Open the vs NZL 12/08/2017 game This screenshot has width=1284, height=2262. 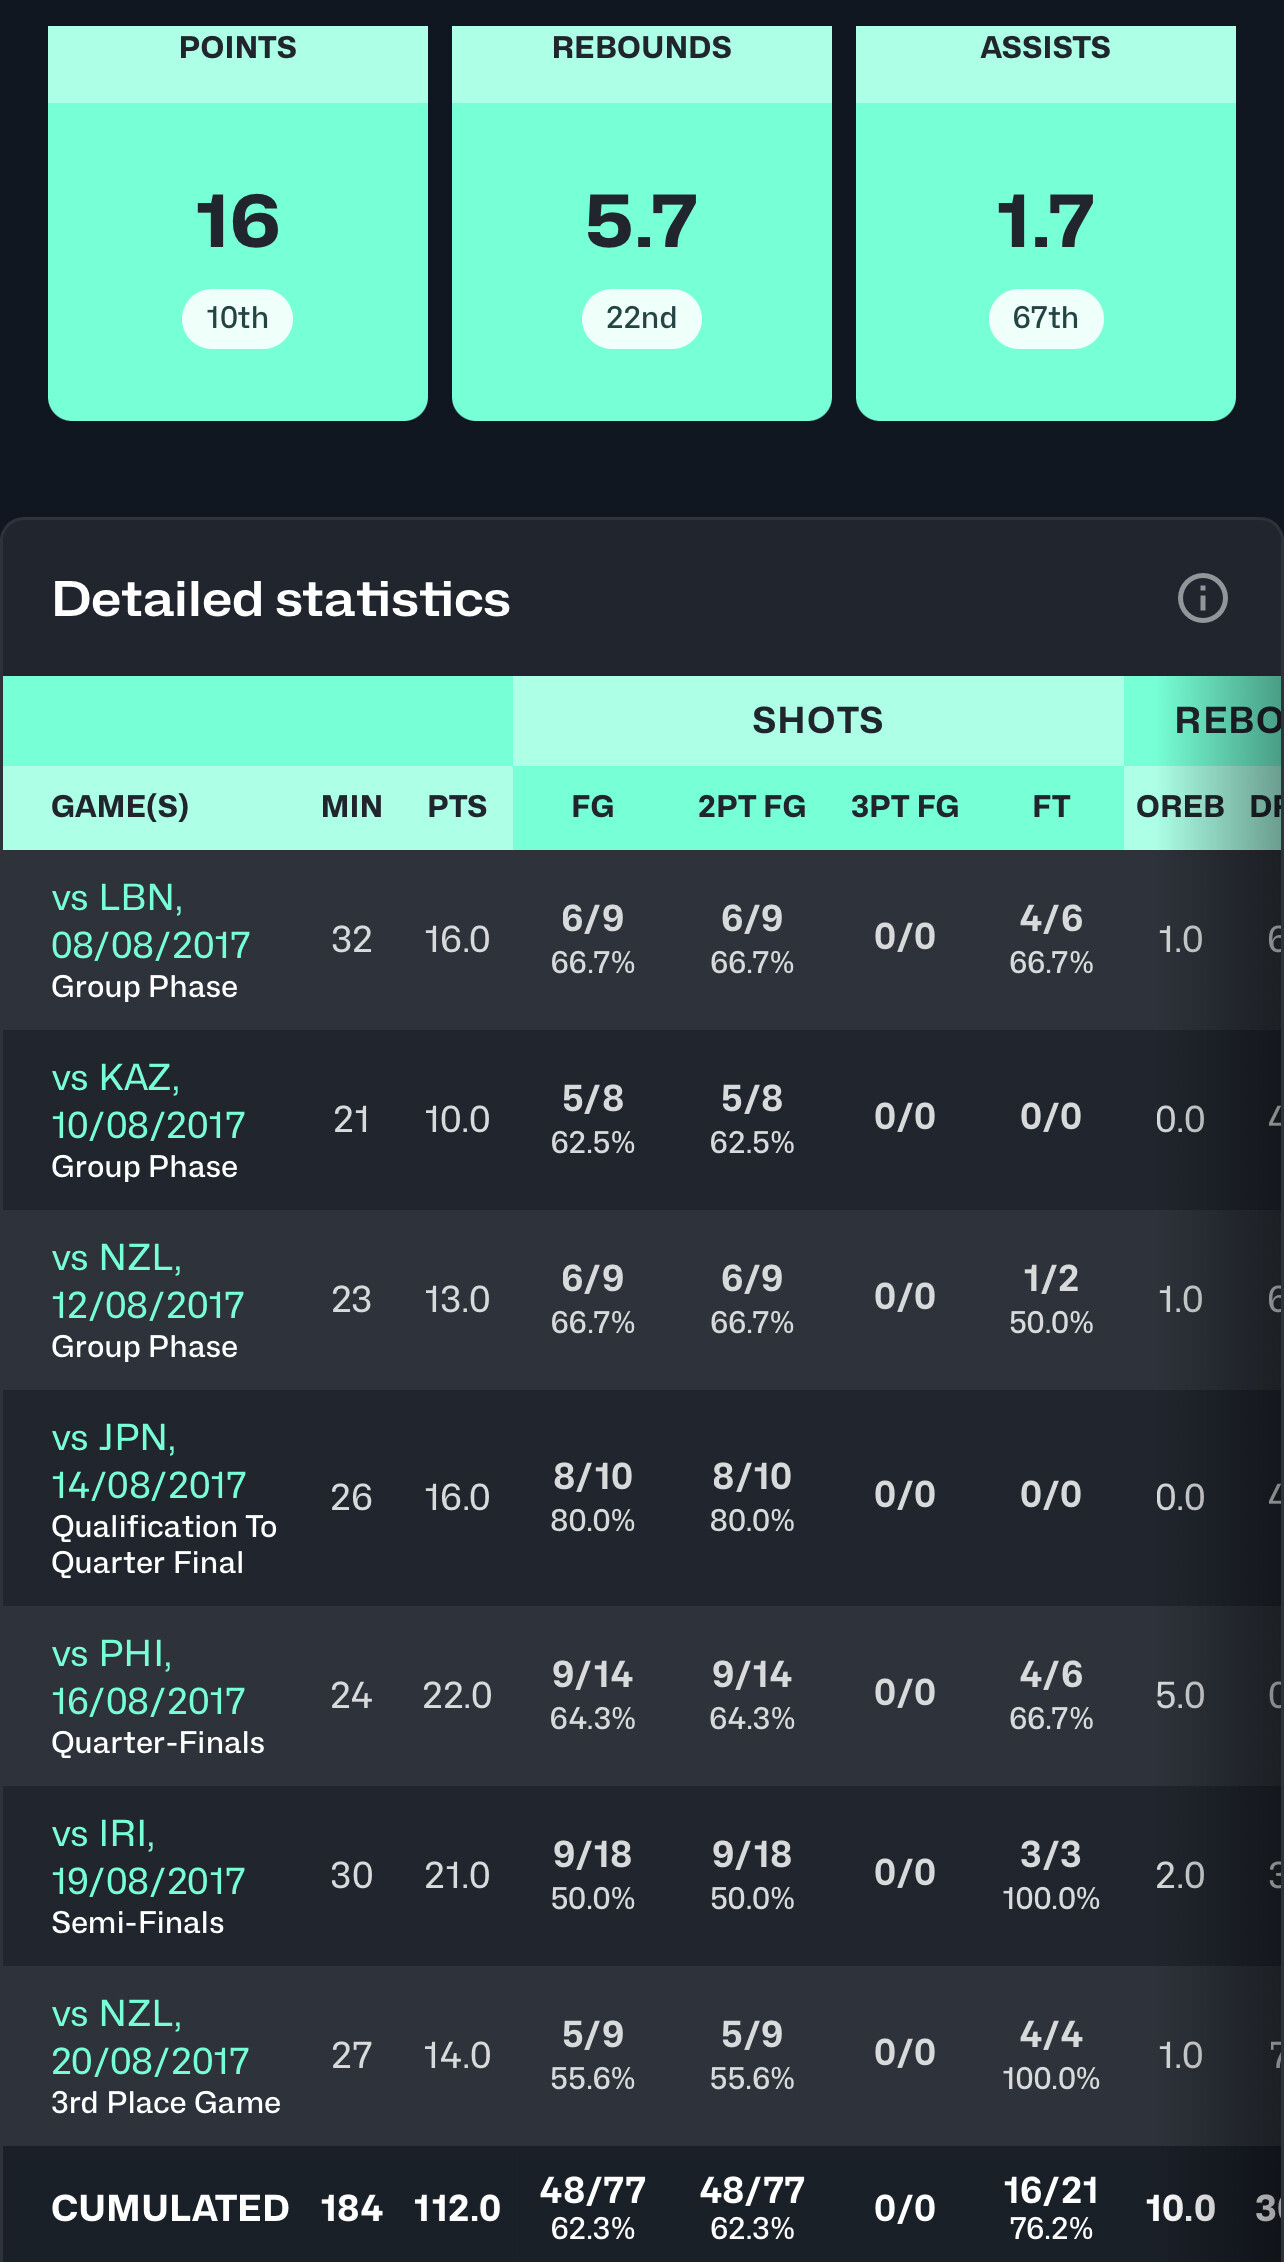pos(148,1281)
